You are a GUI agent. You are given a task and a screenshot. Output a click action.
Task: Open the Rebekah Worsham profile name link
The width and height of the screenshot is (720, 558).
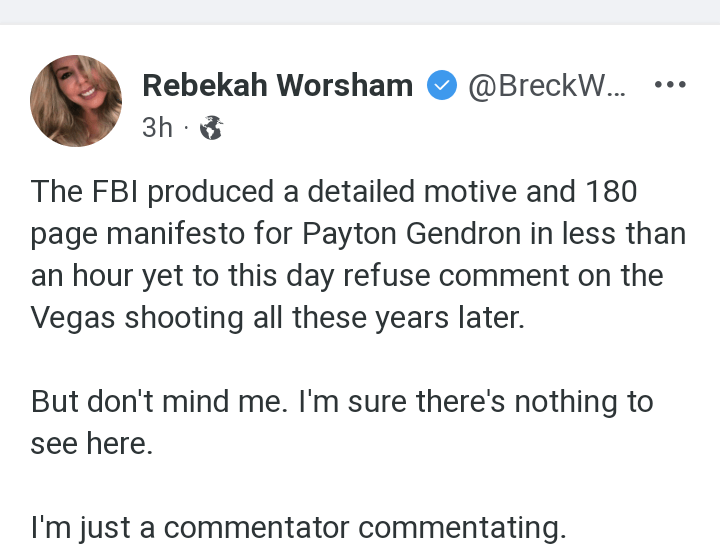[x=277, y=86]
